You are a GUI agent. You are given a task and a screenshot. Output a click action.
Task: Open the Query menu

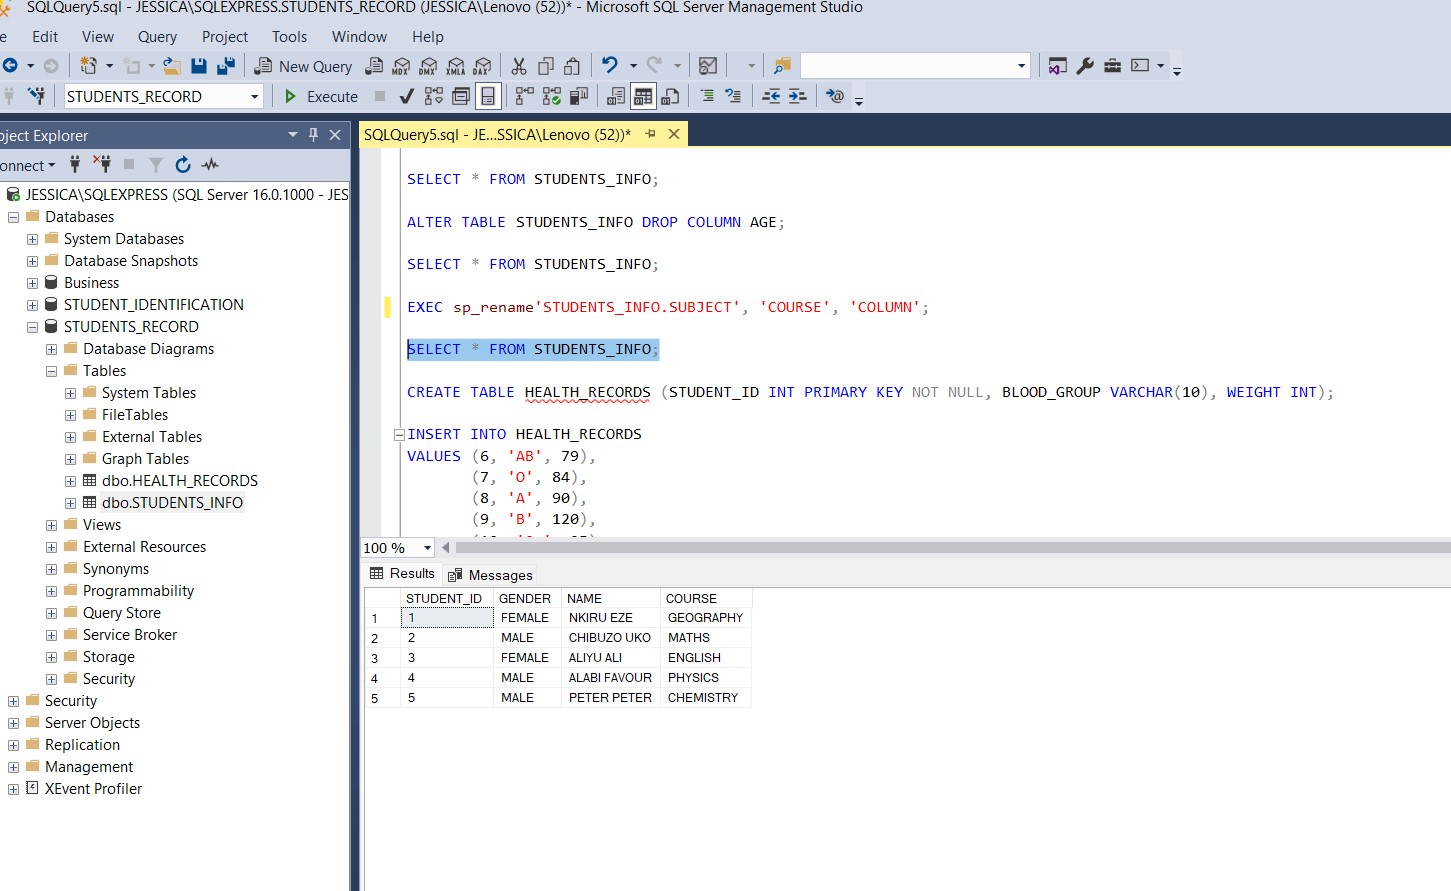(x=157, y=37)
